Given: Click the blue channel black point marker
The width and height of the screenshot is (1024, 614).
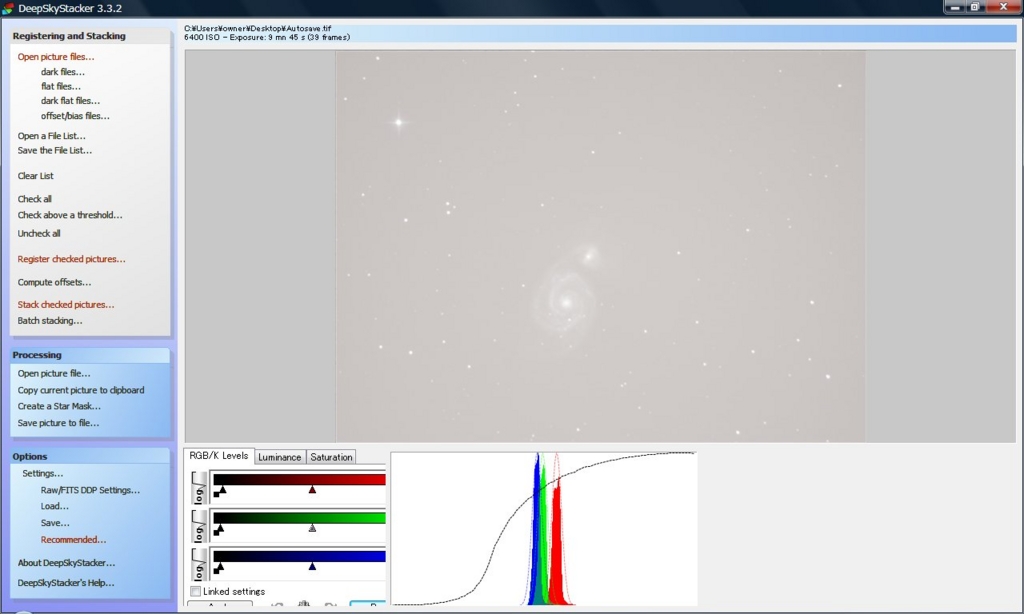Looking at the screenshot, I should click(x=220, y=568).
